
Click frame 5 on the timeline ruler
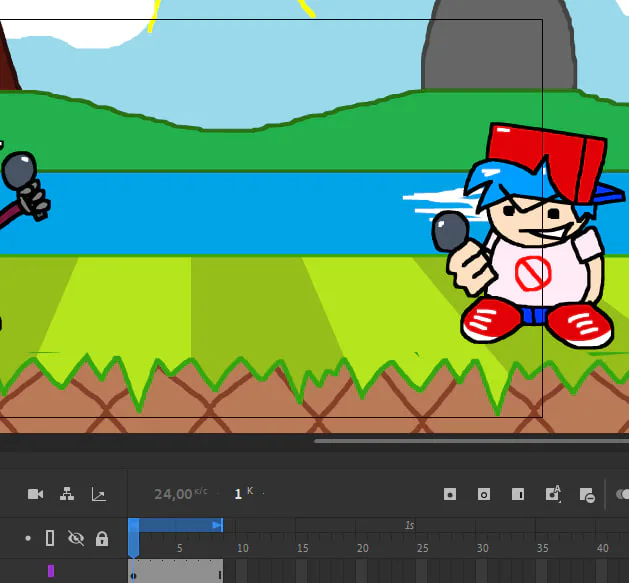click(x=180, y=548)
